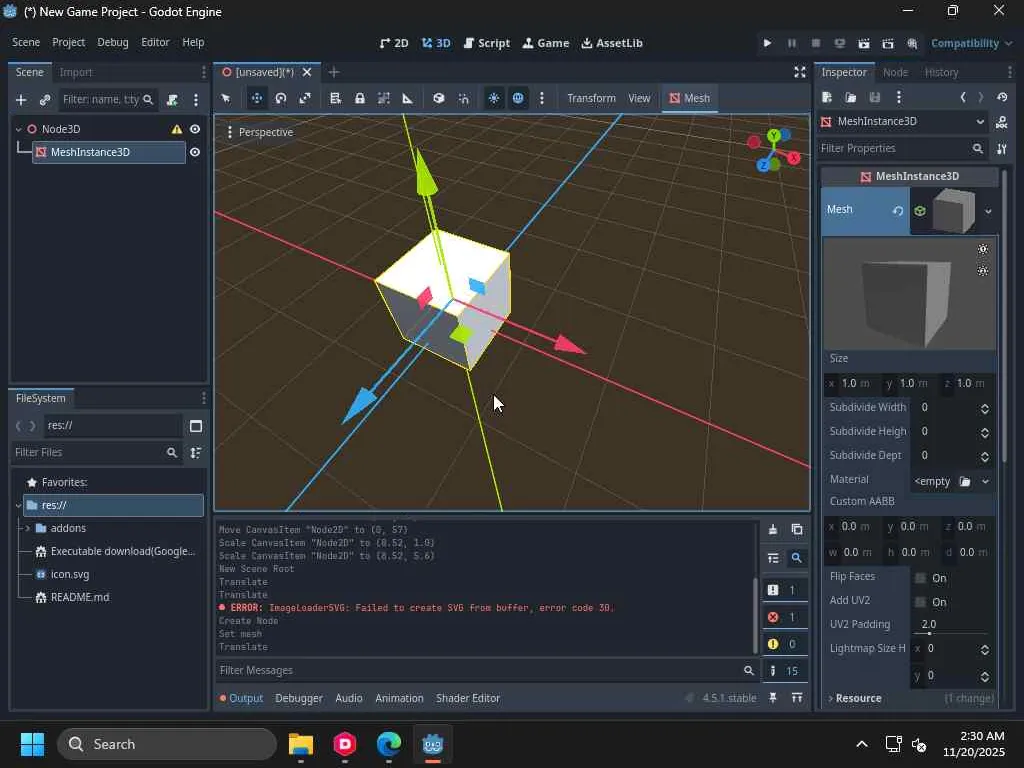
Task: Expand the Resource section in Inspector
Action: pos(858,698)
